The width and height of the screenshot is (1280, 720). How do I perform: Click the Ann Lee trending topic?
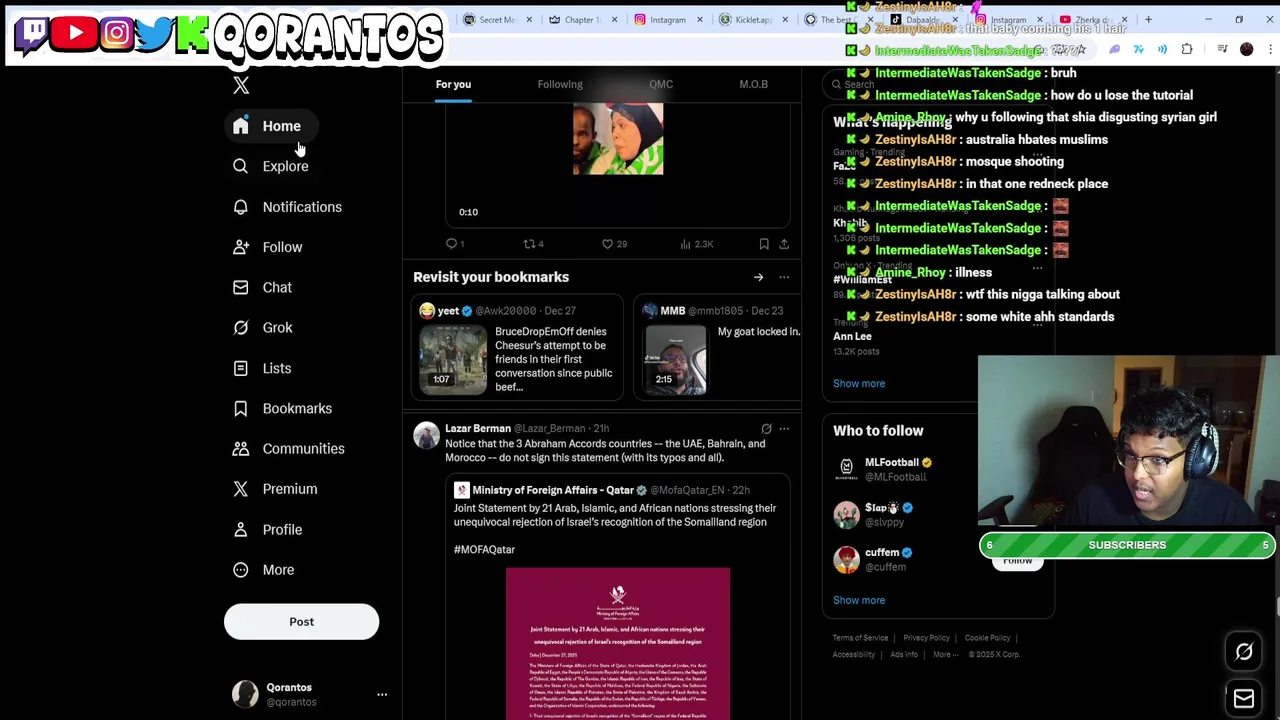coord(852,336)
